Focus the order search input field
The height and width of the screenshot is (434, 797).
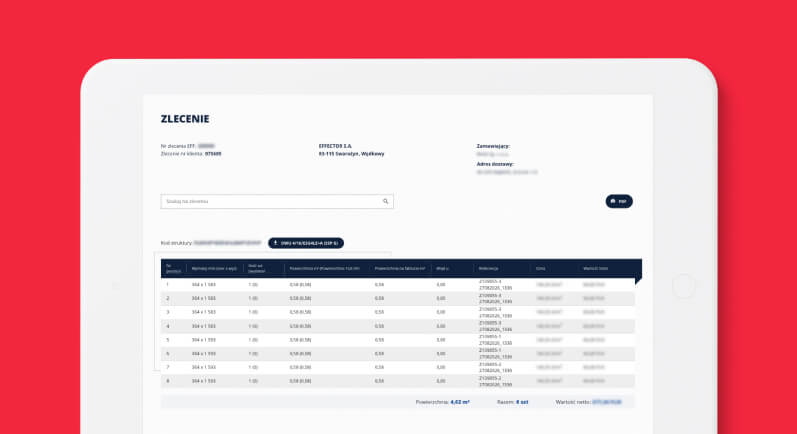(x=277, y=201)
